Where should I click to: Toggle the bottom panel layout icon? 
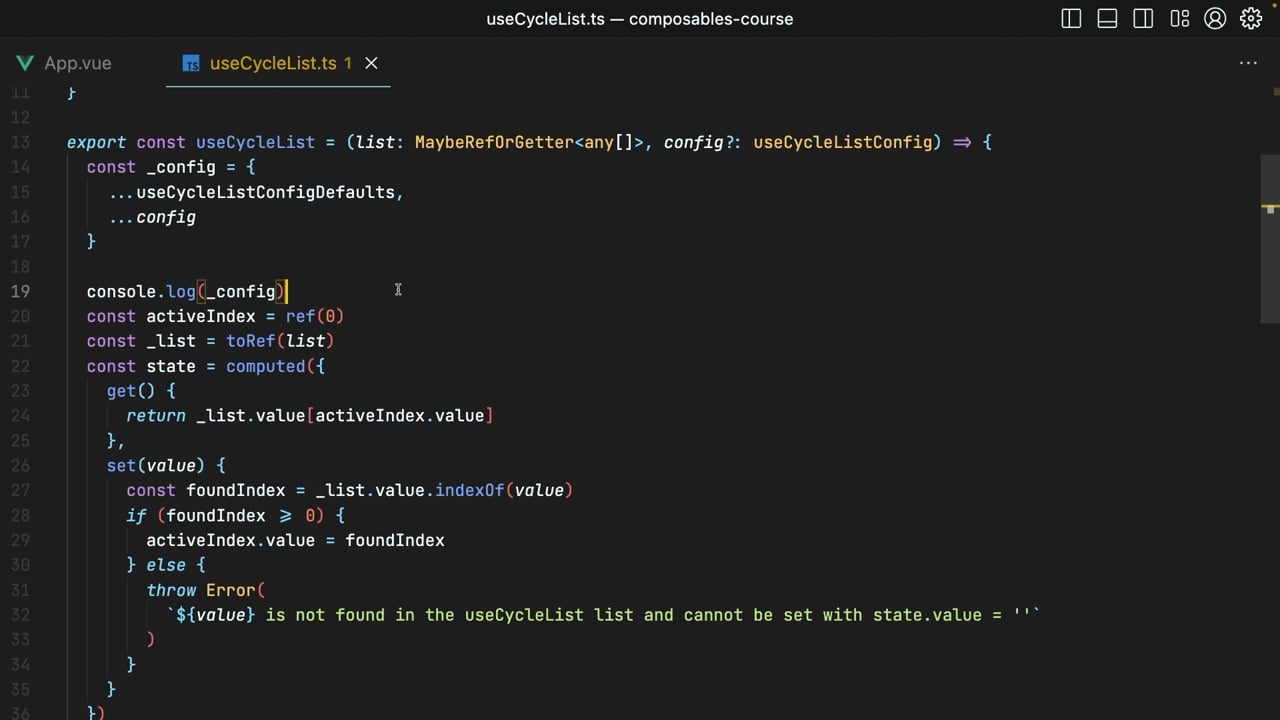click(1107, 19)
